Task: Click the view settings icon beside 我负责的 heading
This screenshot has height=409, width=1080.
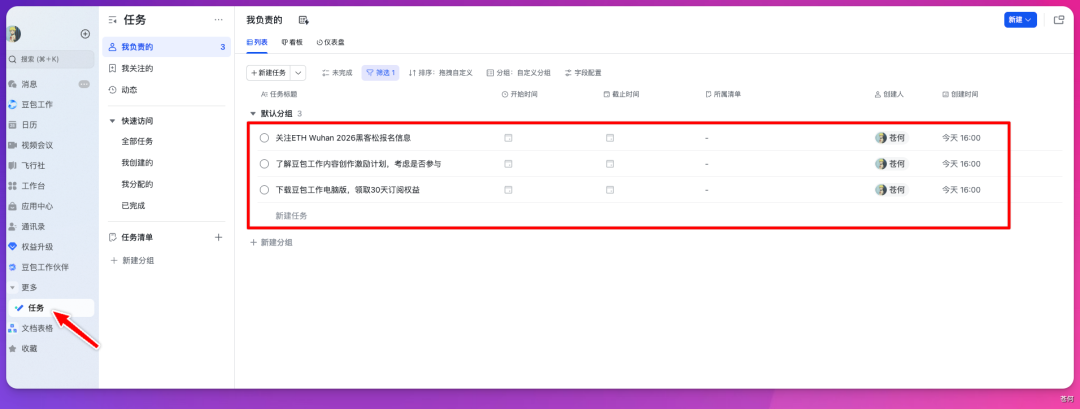Action: coord(303,20)
